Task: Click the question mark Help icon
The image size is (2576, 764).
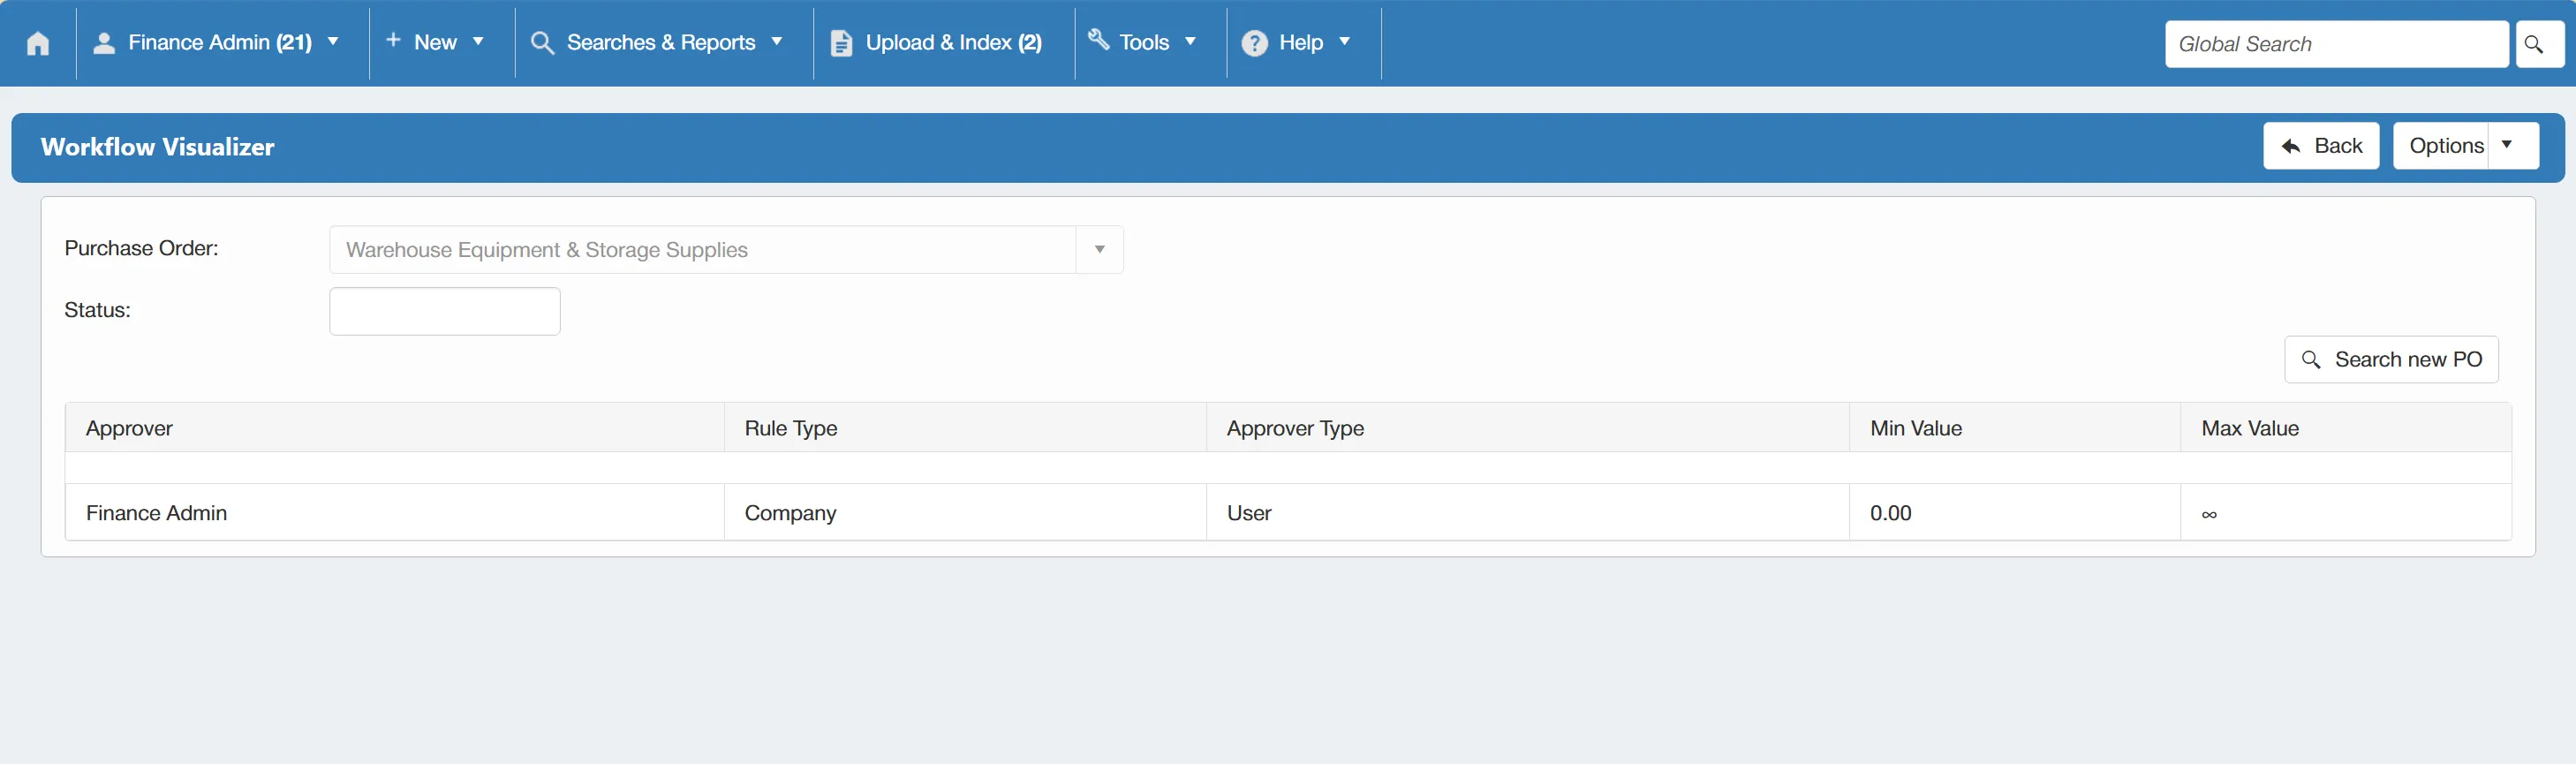Action: [1254, 43]
